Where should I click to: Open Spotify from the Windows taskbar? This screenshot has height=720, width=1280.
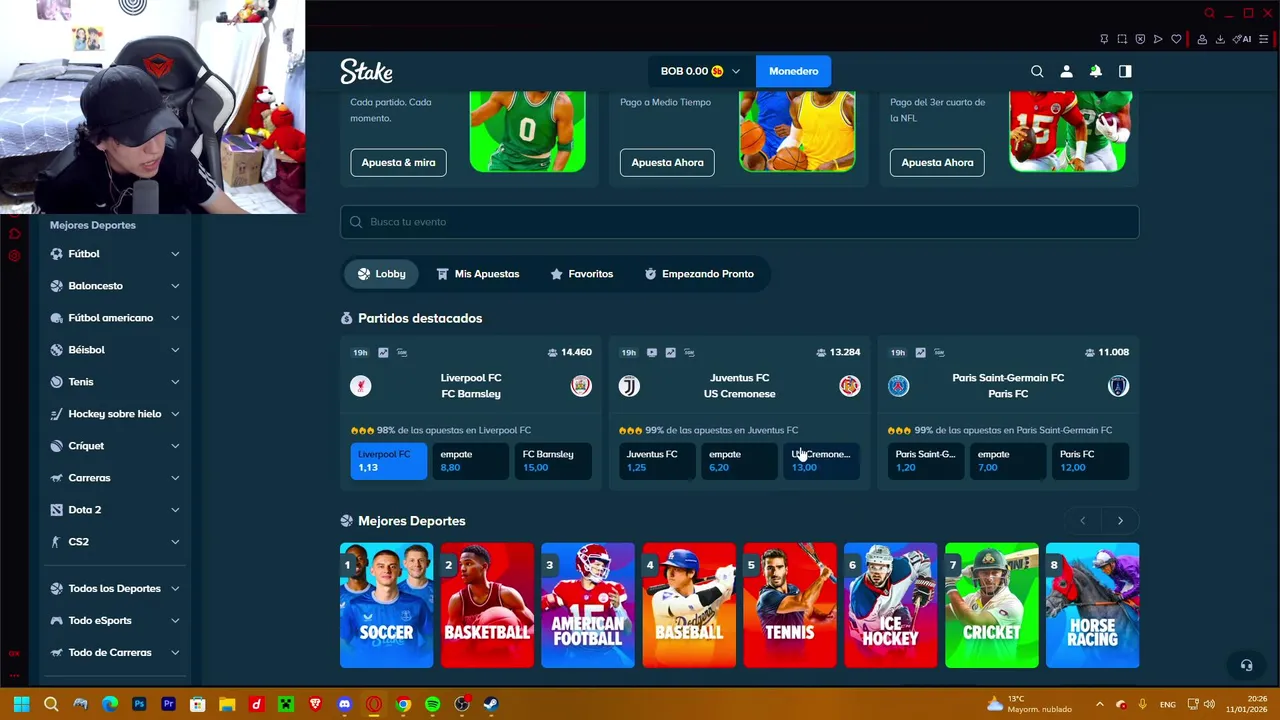tap(432, 704)
